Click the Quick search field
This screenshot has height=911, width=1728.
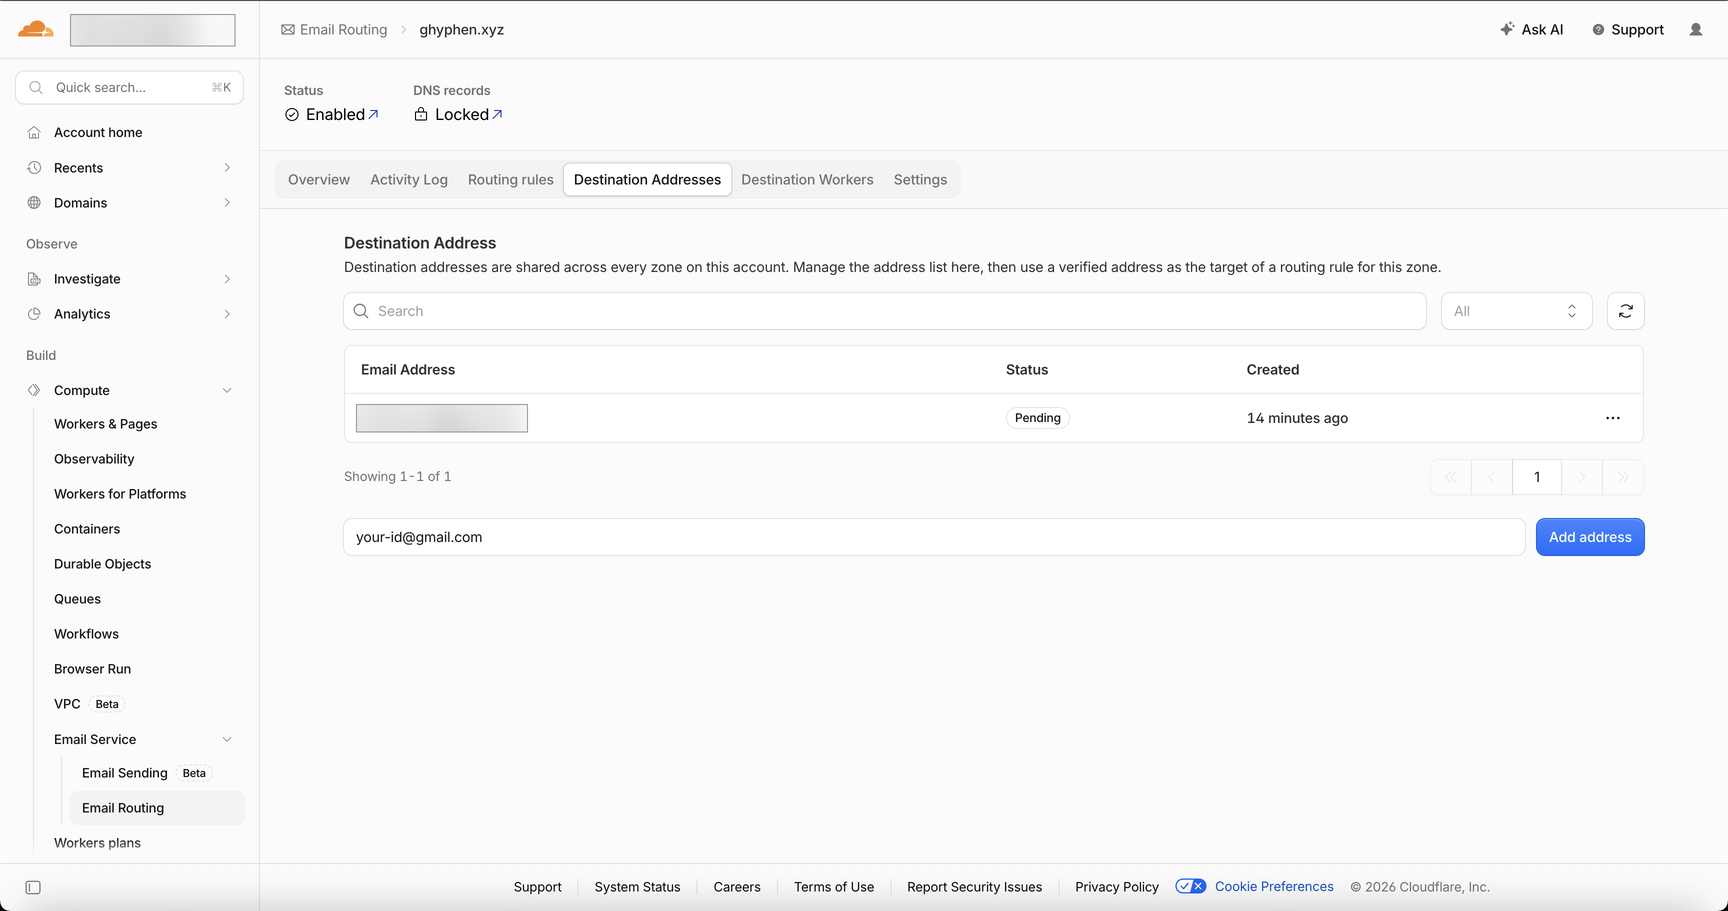click(130, 88)
